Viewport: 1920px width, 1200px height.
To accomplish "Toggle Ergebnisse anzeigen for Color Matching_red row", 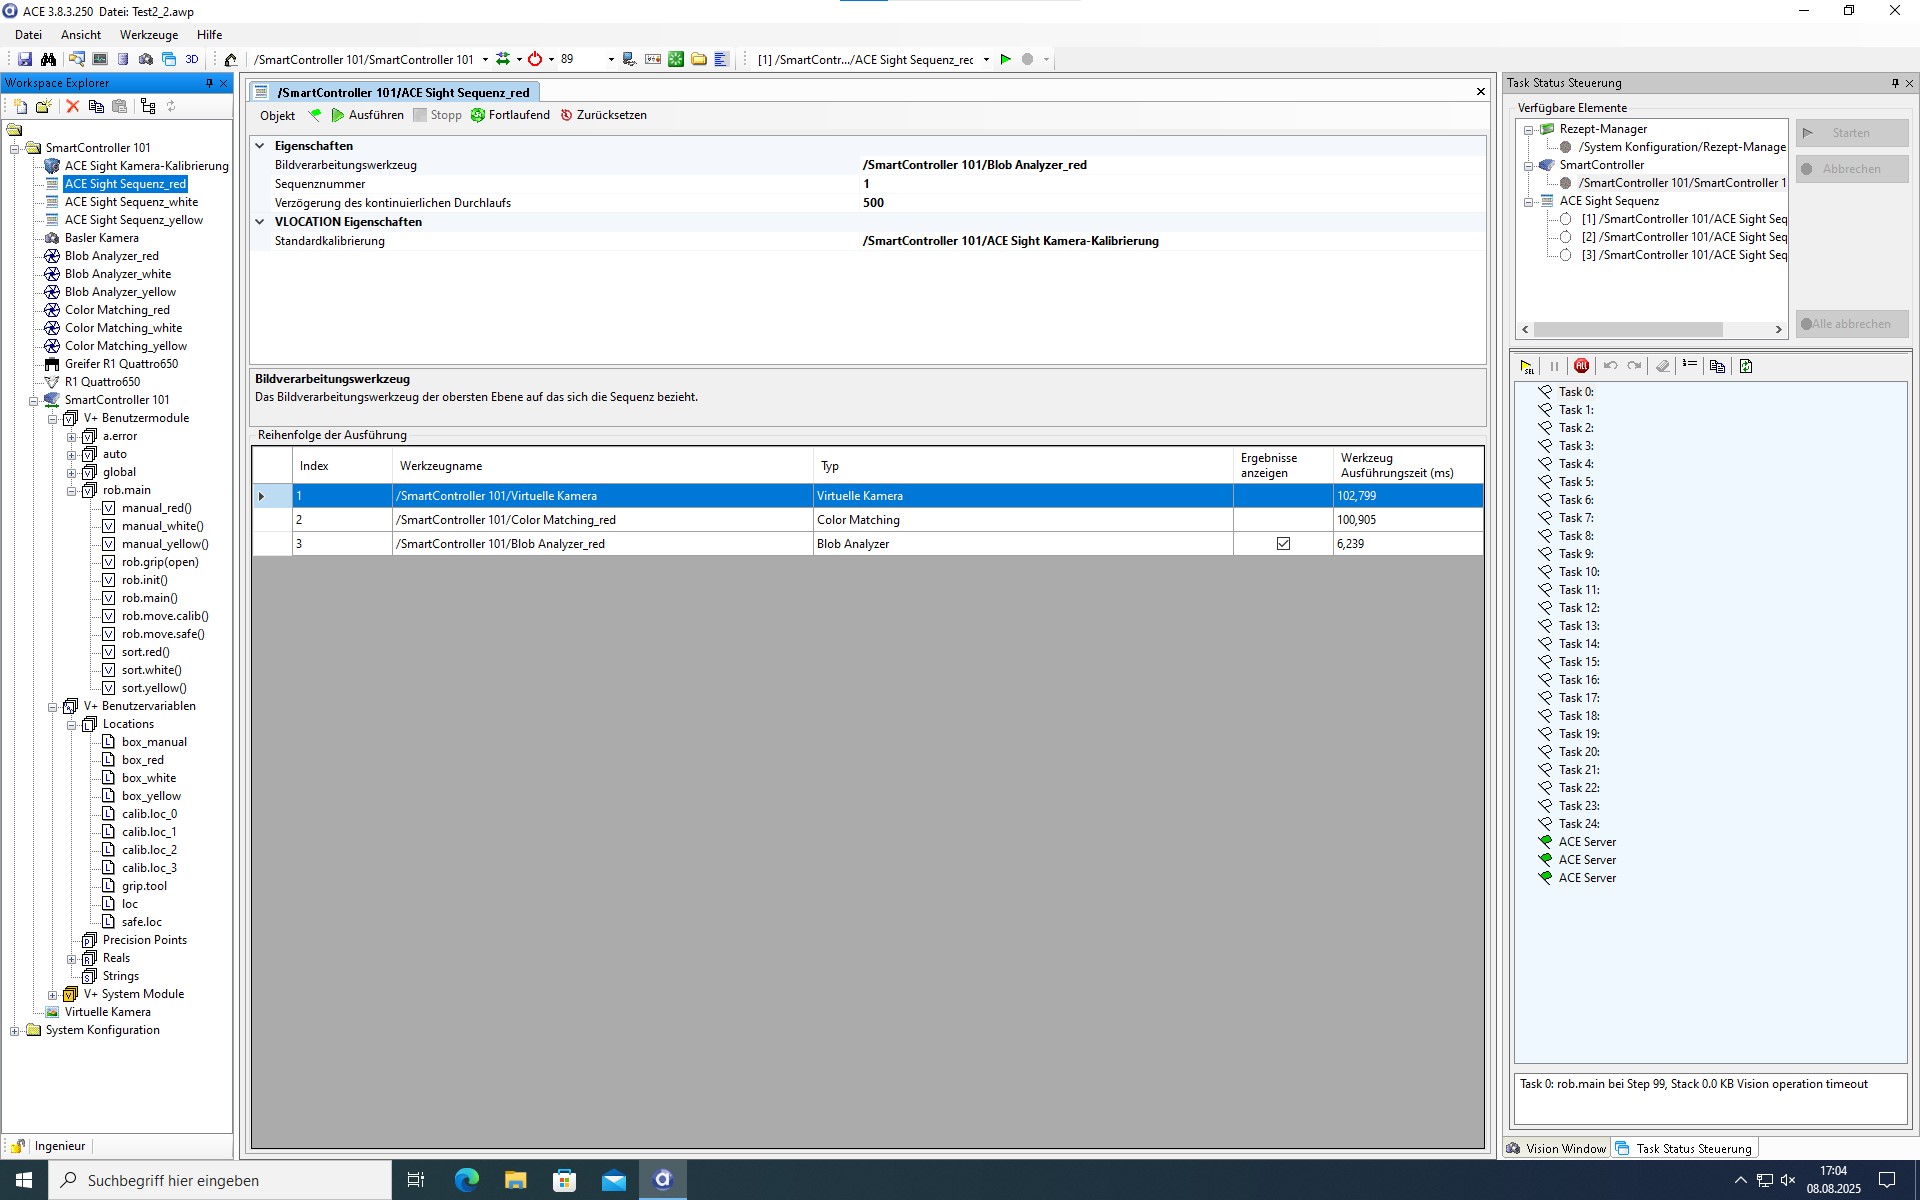I will pyautogui.click(x=1283, y=520).
